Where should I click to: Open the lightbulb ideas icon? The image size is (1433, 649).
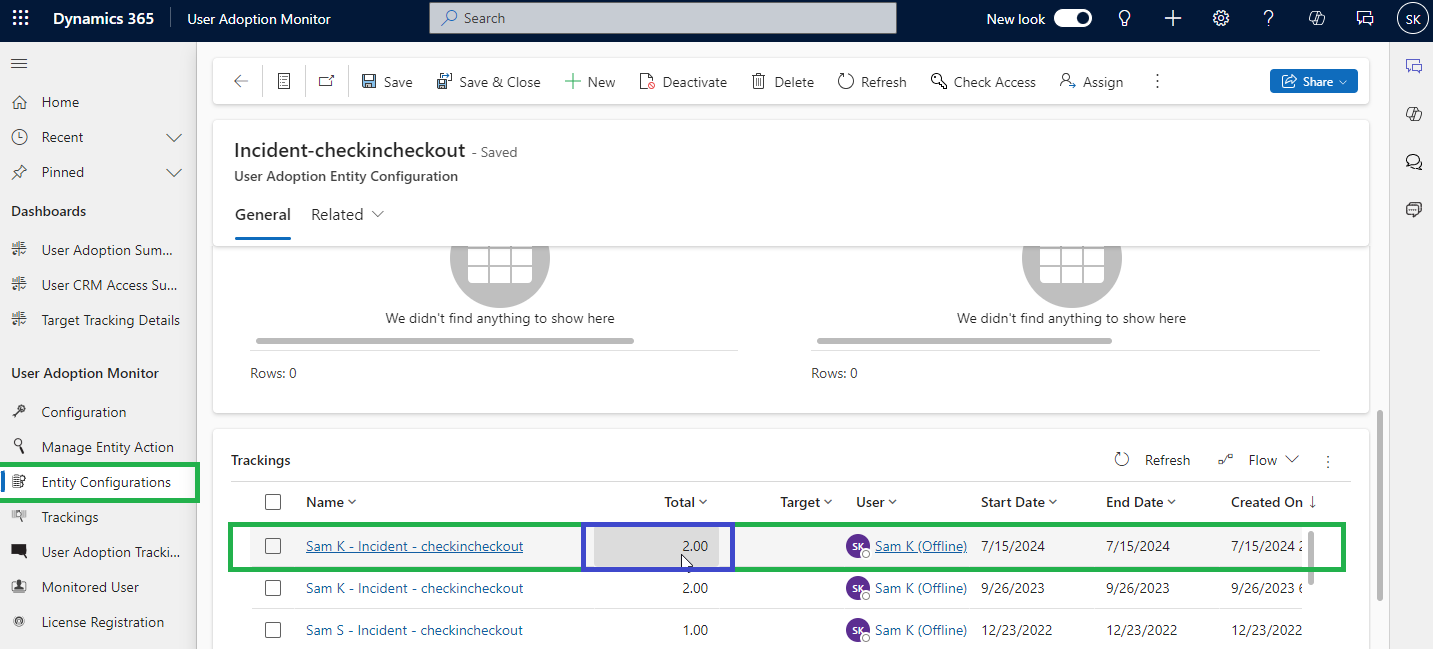click(1124, 19)
